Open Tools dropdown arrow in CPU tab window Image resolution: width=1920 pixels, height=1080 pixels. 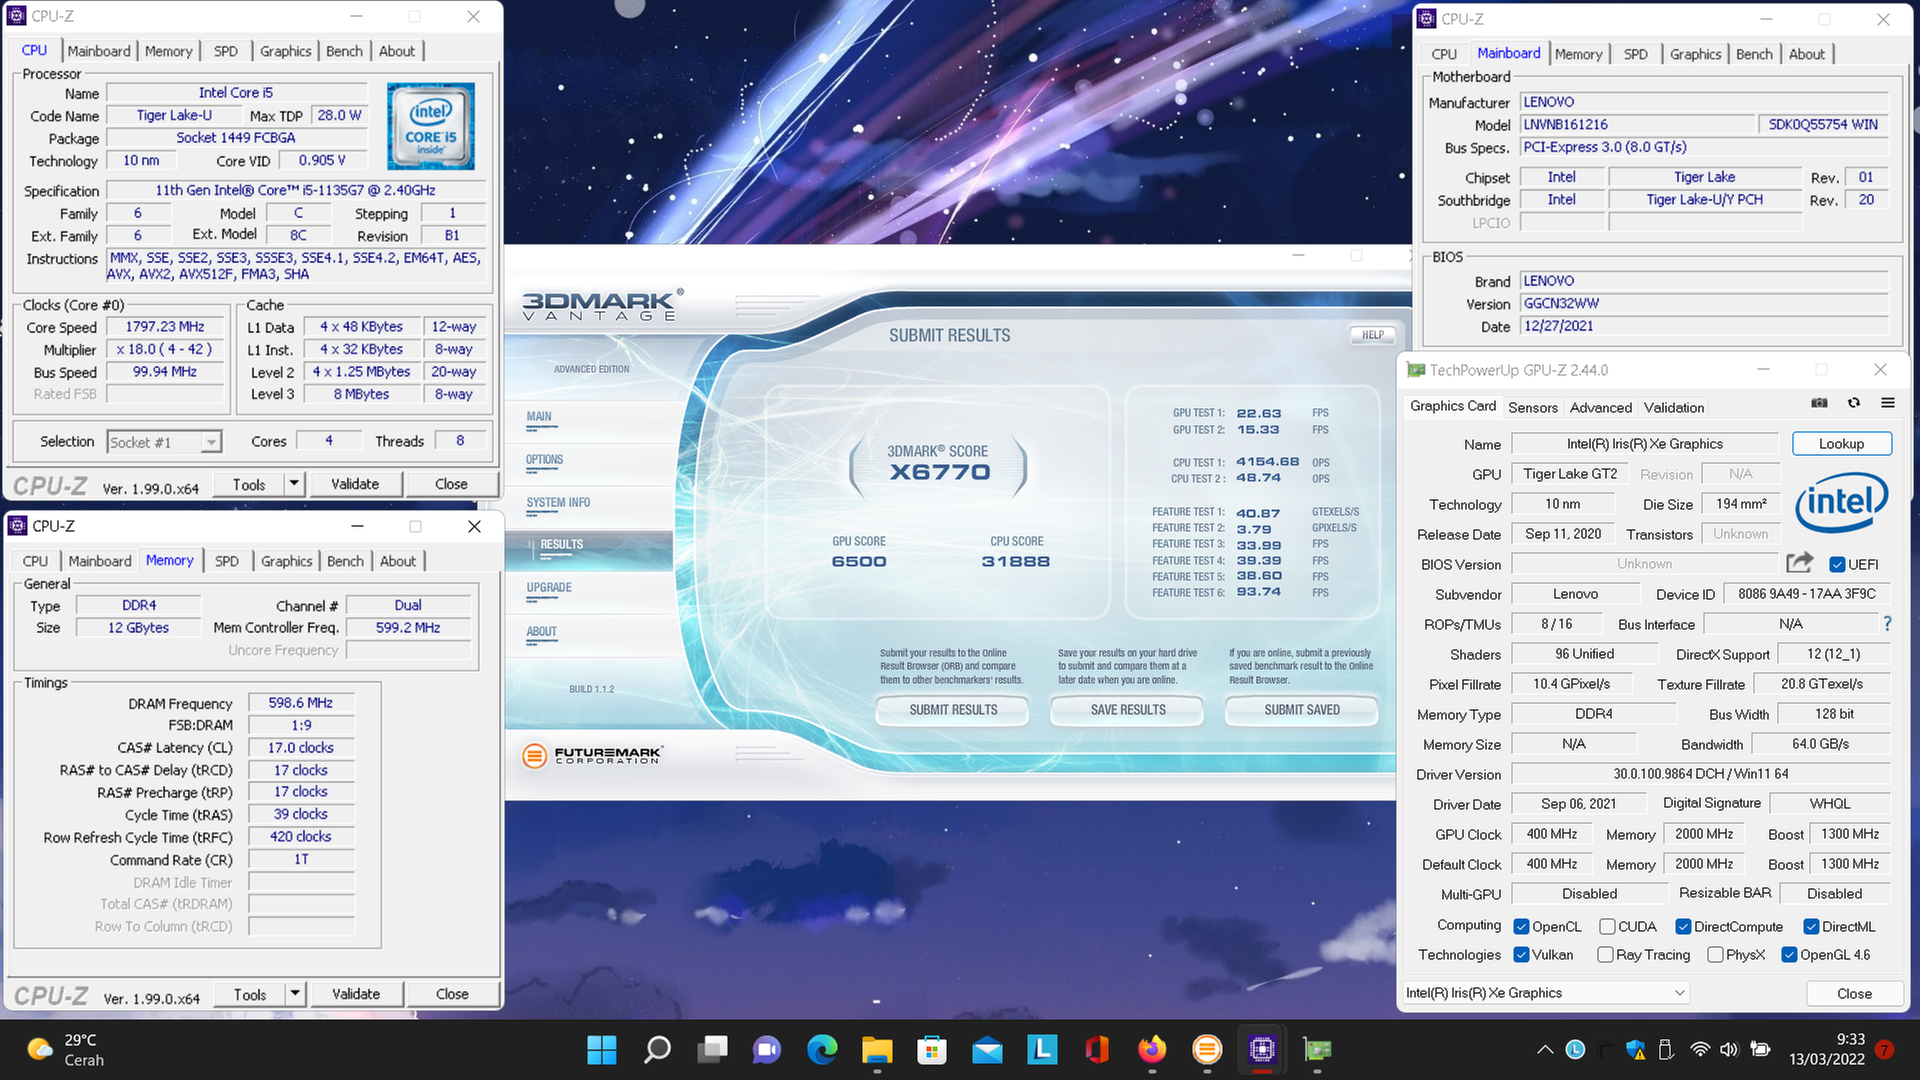pyautogui.click(x=294, y=484)
